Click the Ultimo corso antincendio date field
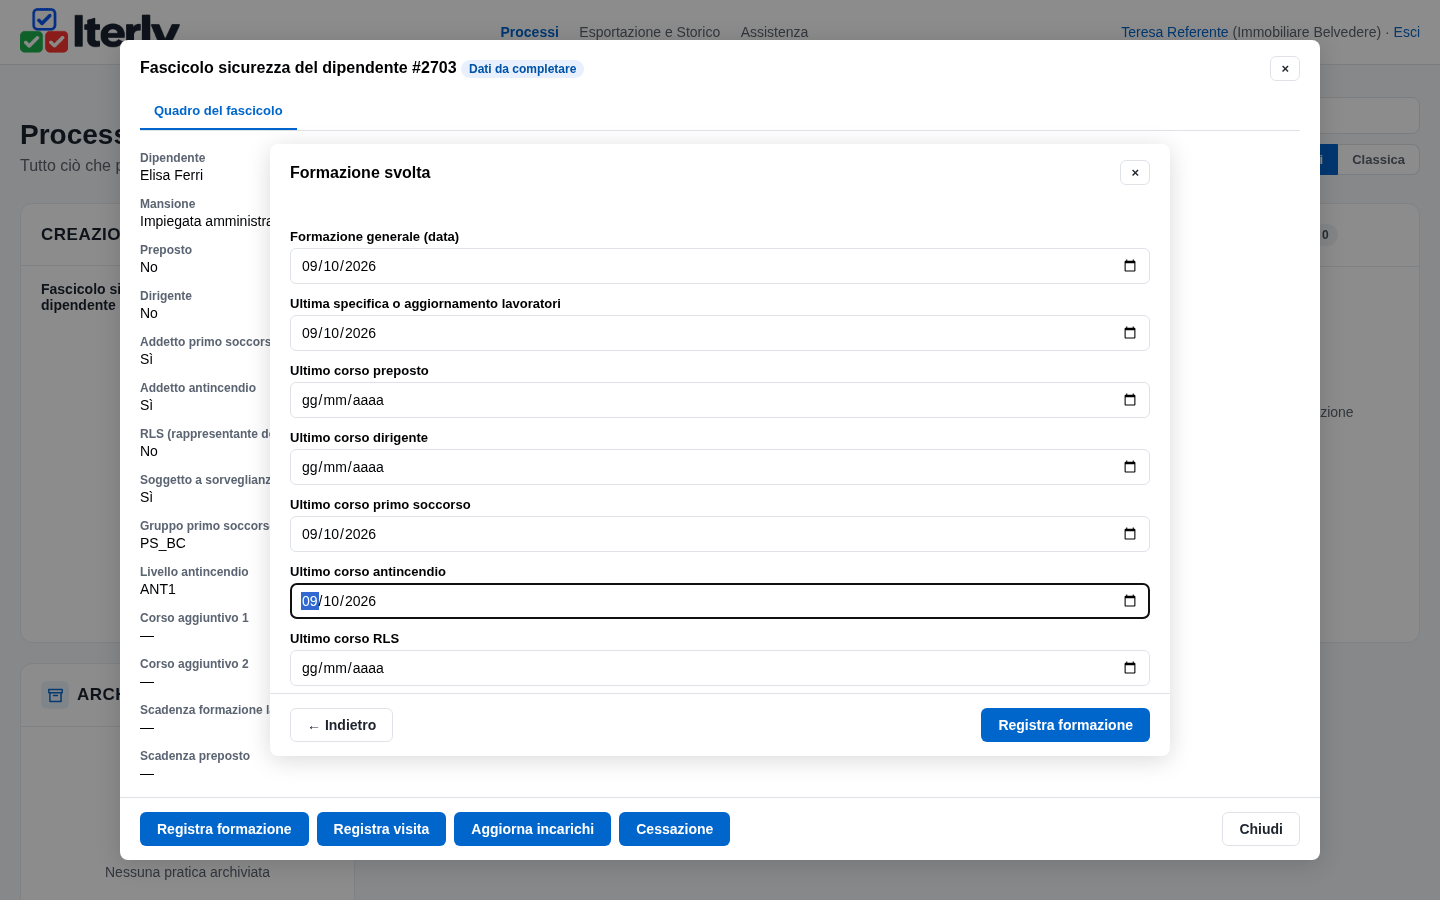This screenshot has width=1440, height=900. [x=720, y=601]
